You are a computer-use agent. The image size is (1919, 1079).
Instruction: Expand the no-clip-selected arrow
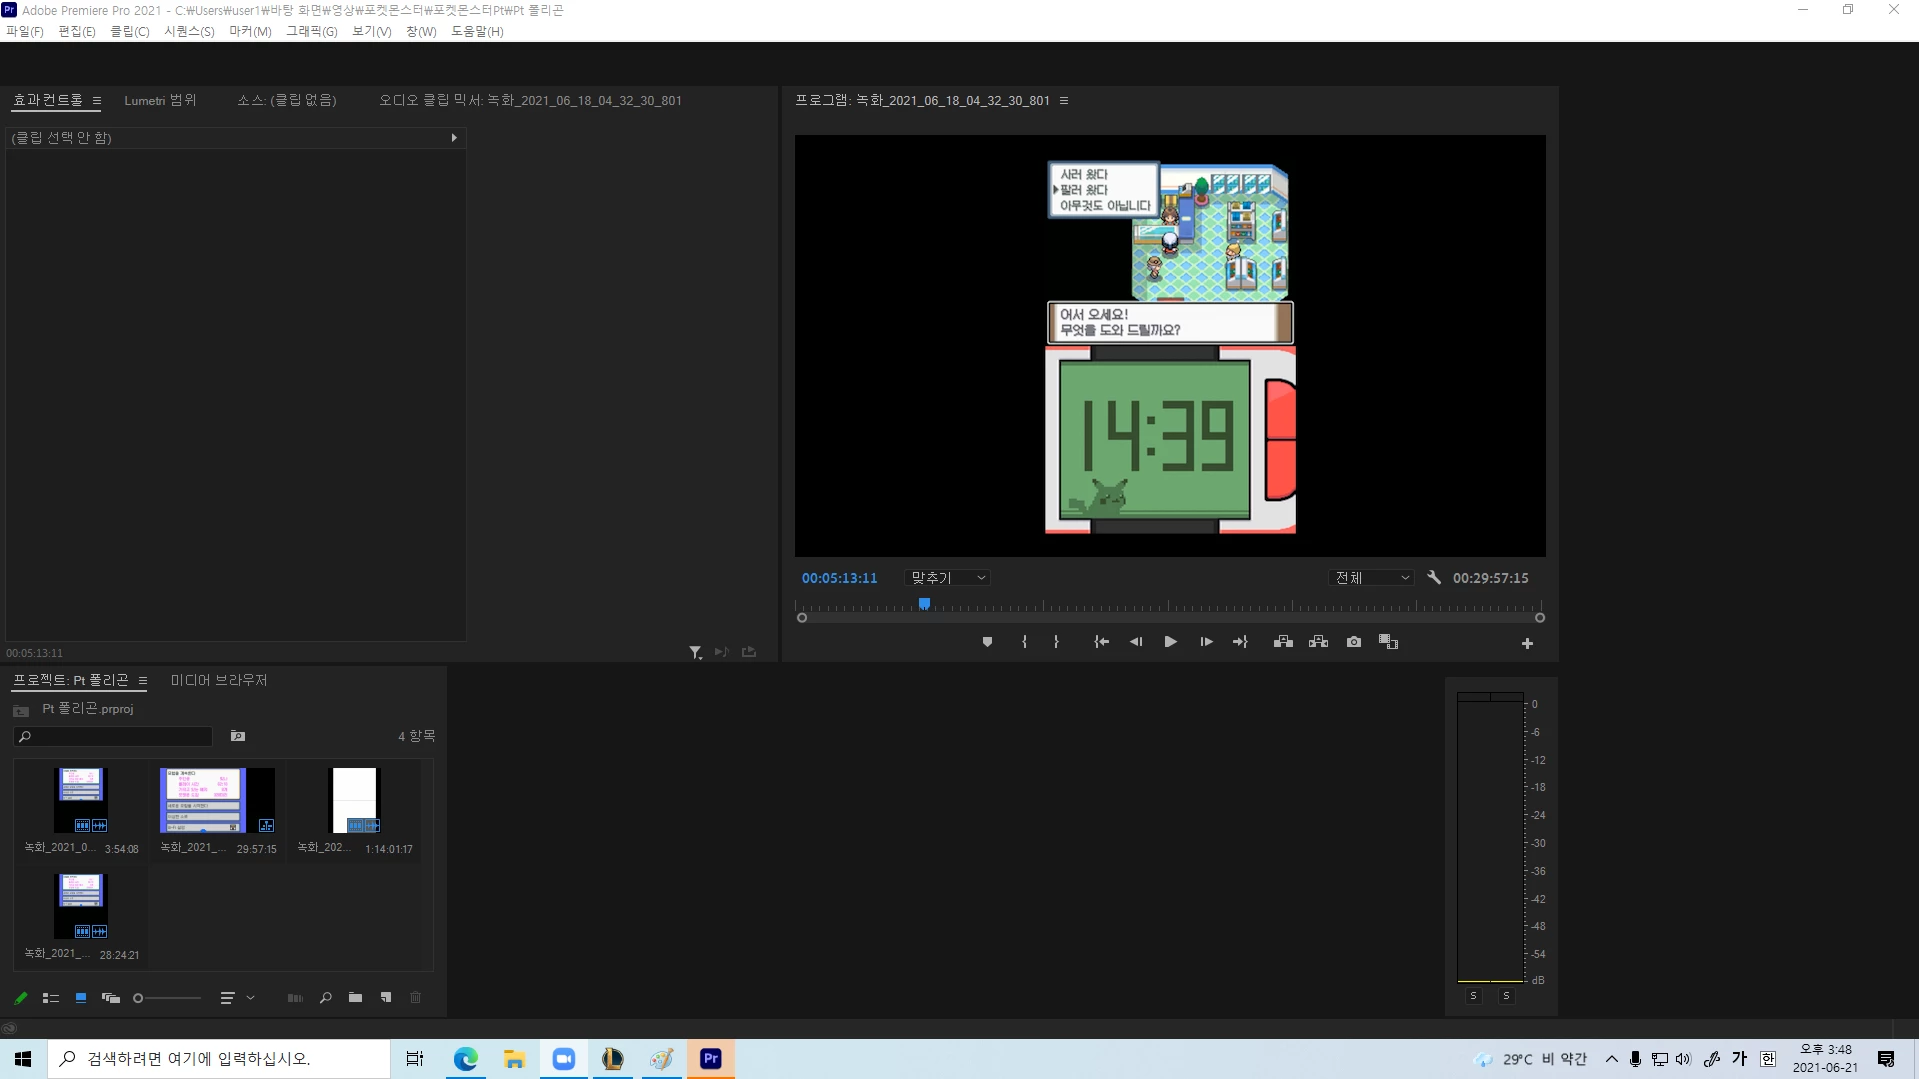[x=454, y=138]
